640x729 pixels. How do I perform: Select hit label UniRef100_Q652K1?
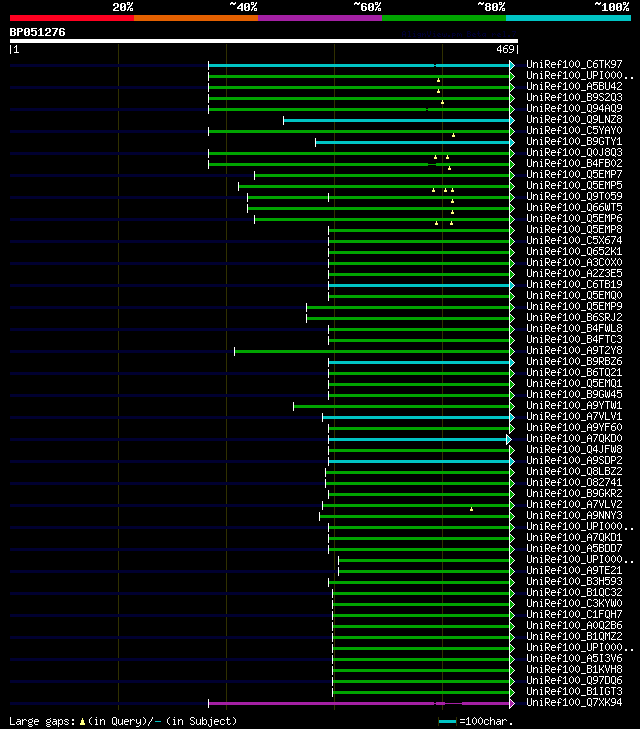[574, 251]
